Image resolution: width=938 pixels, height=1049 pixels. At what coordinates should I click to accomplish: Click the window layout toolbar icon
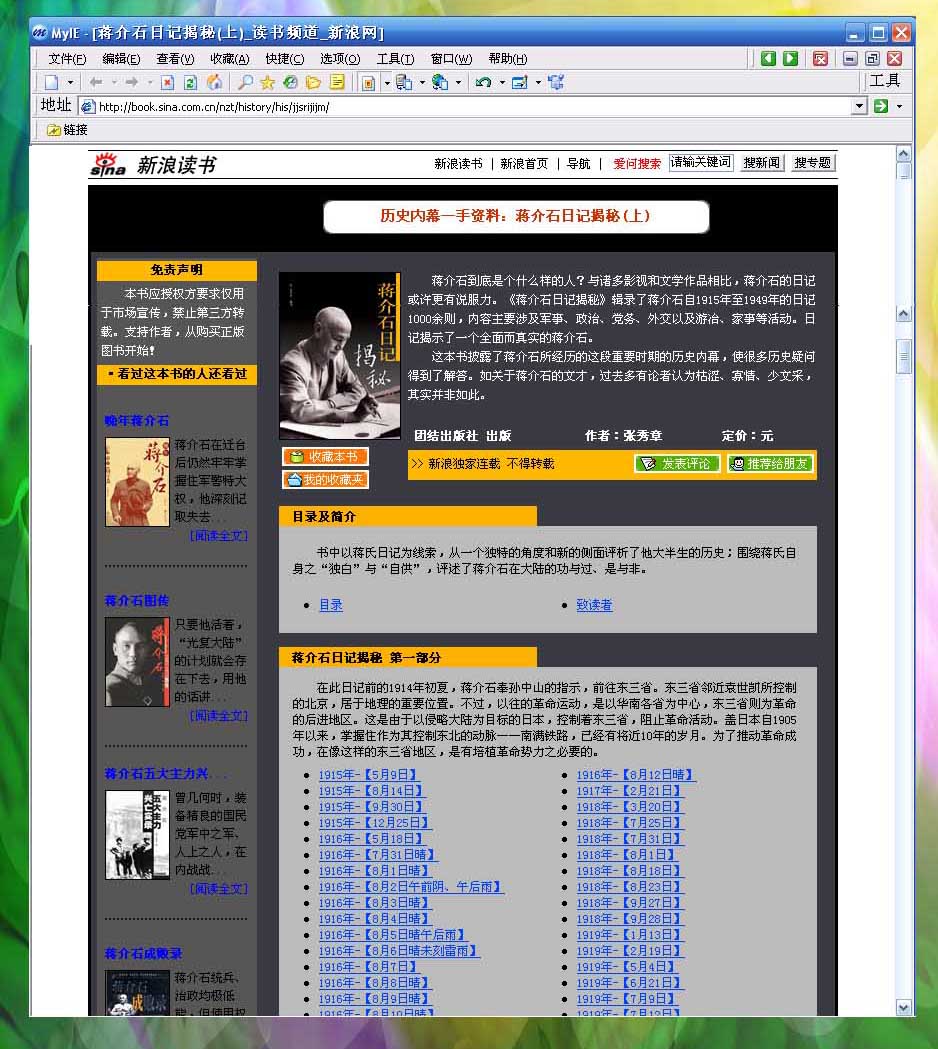(520, 82)
